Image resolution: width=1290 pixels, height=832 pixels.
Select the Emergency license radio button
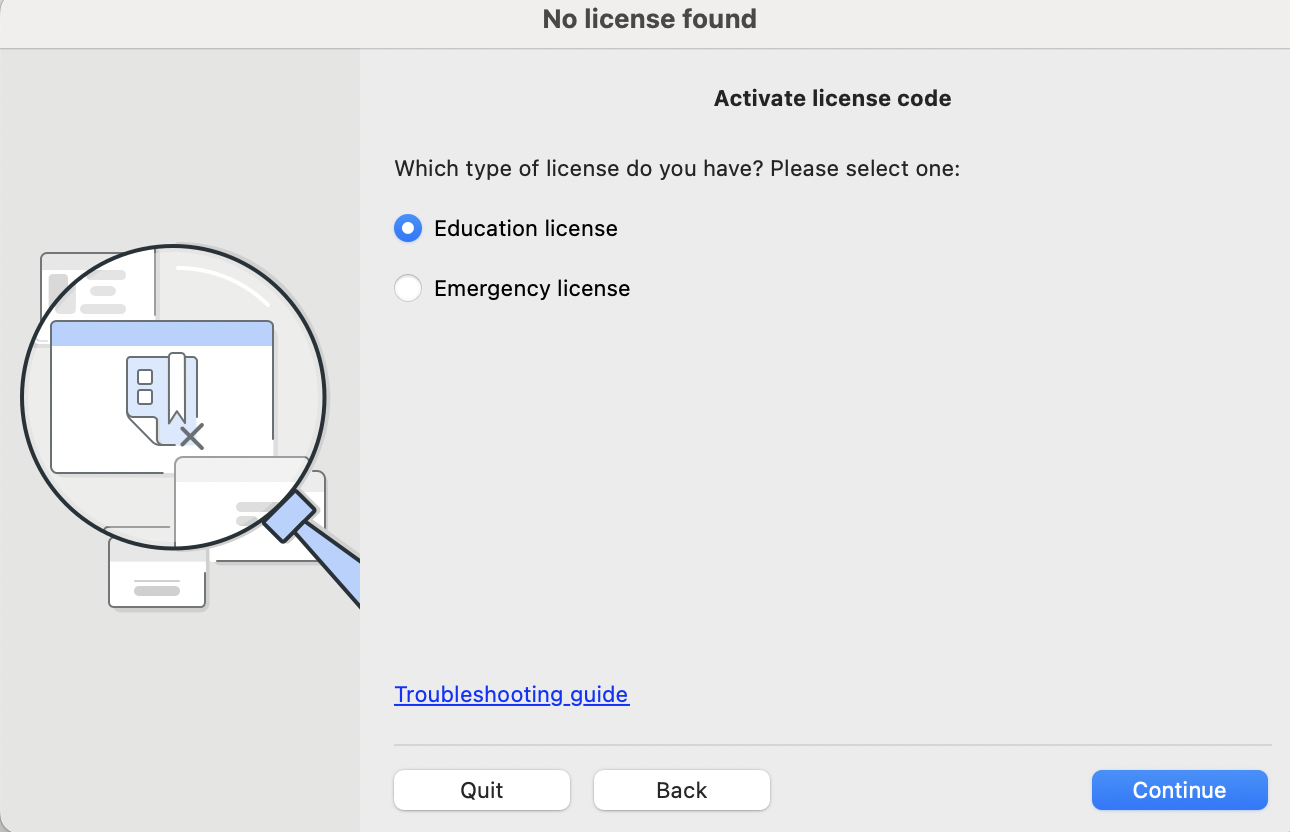[x=408, y=289]
